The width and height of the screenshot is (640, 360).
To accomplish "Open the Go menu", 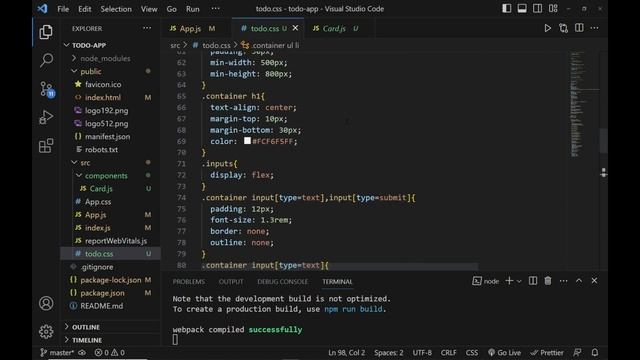I will click(x=171, y=9).
